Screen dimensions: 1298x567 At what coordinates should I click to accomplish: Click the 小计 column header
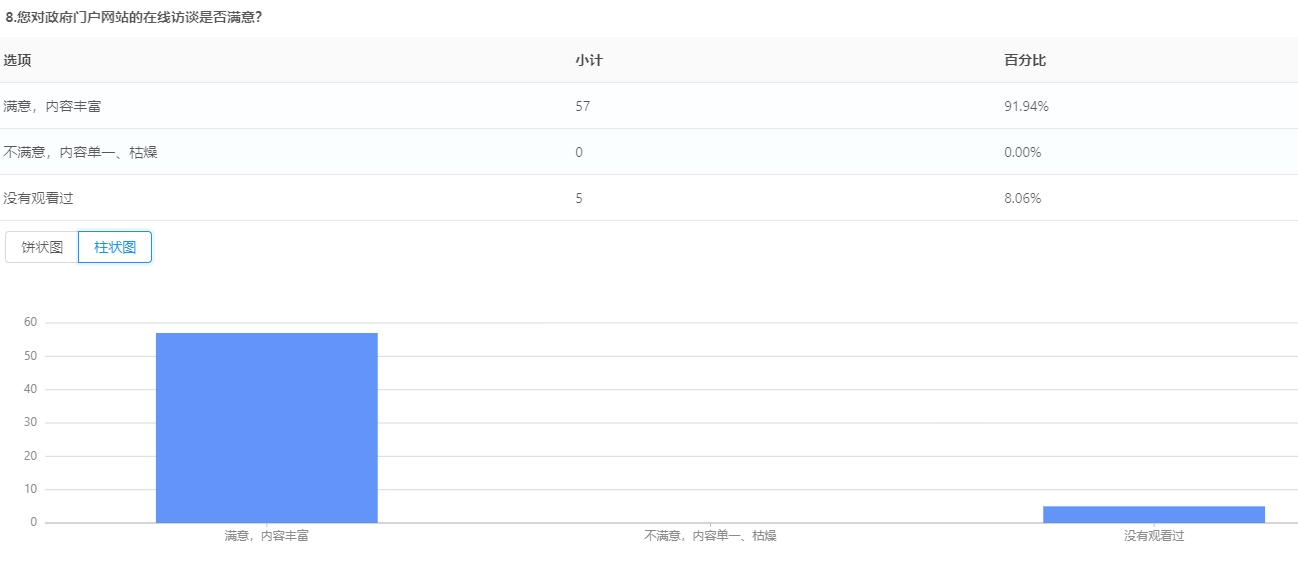tap(589, 60)
